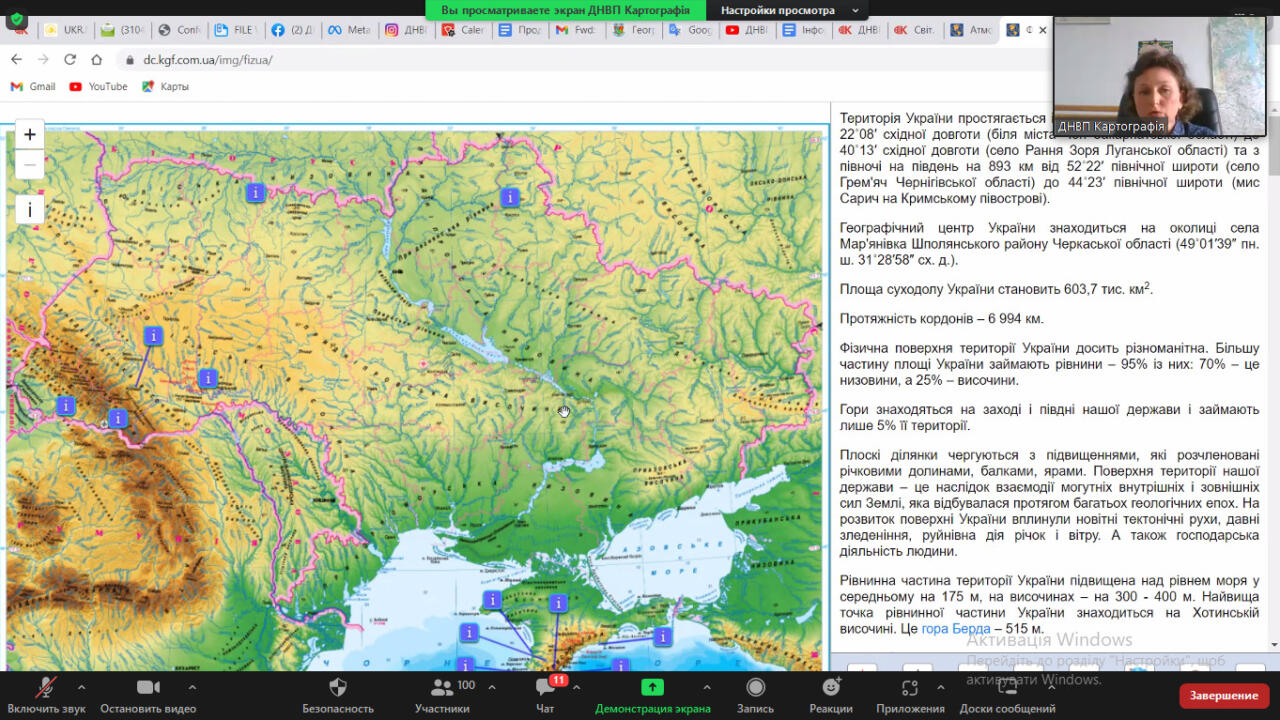Switch to the UKR browser tab

[66, 30]
